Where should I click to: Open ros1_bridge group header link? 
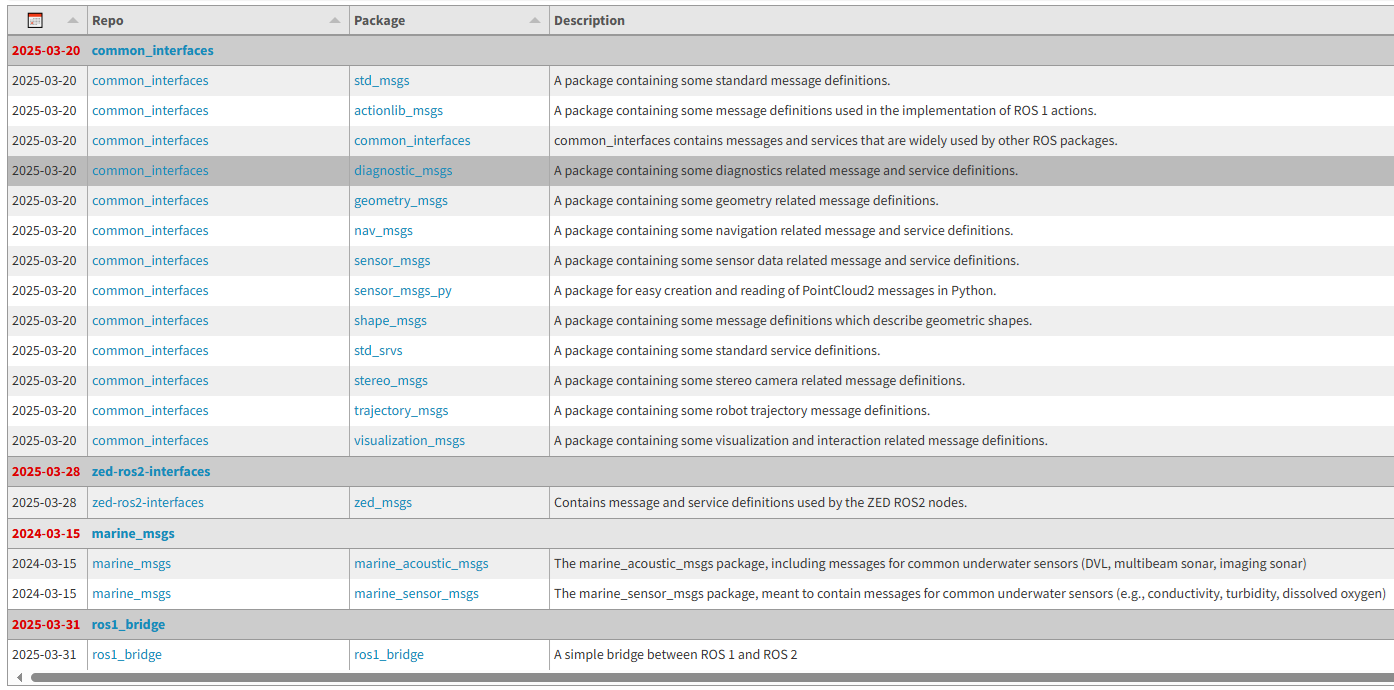[129, 624]
